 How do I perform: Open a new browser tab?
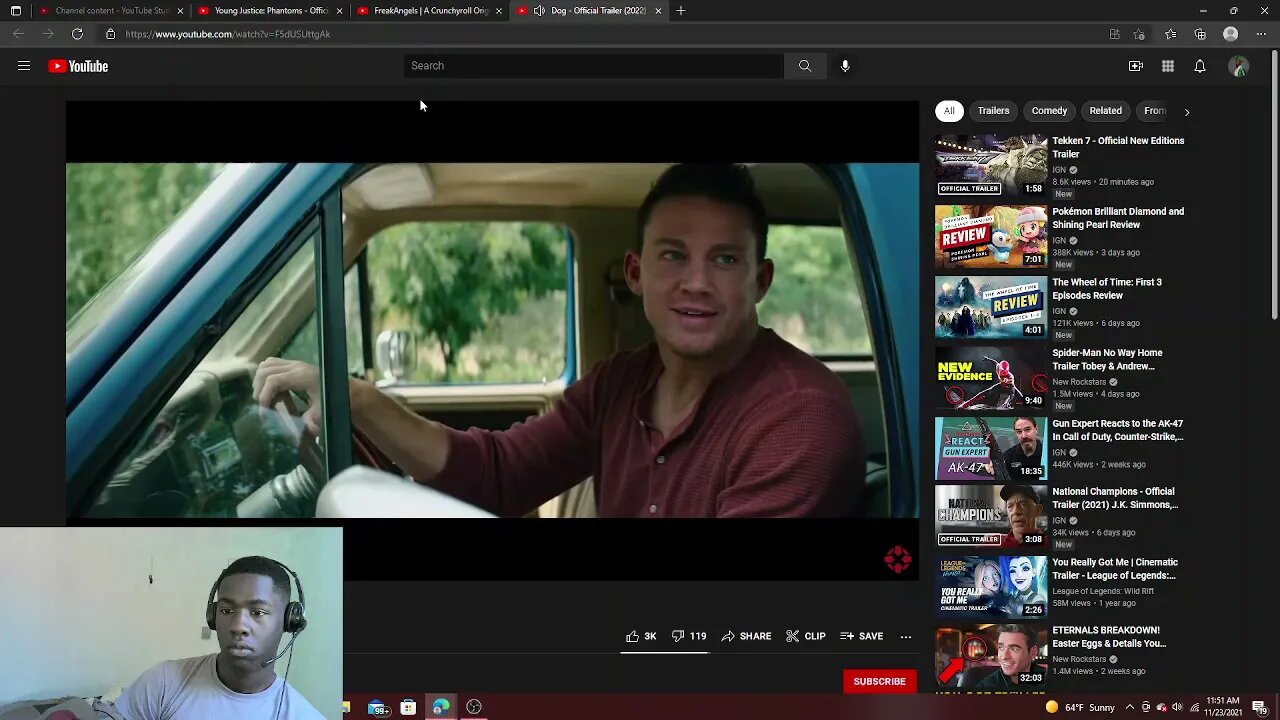[x=681, y=11]
